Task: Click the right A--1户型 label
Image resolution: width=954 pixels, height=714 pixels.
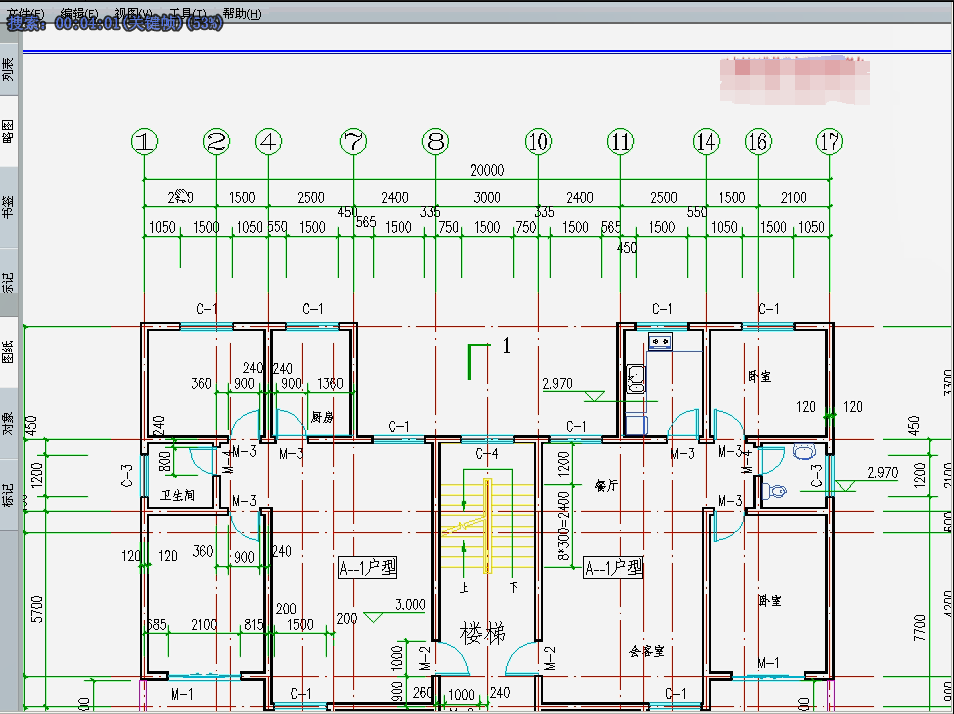Action: [613, 568]
